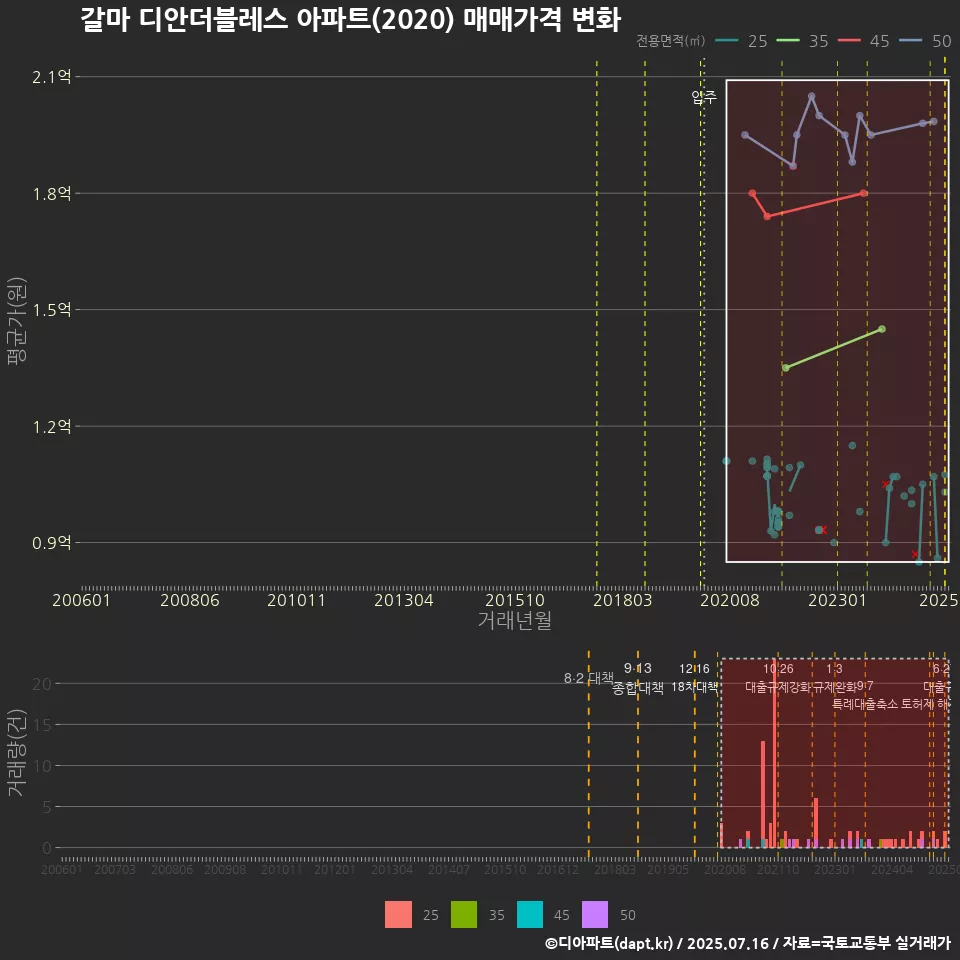The image size is (960, 960).
Task: Select the 45 line key in top legend
Action: 849,41
